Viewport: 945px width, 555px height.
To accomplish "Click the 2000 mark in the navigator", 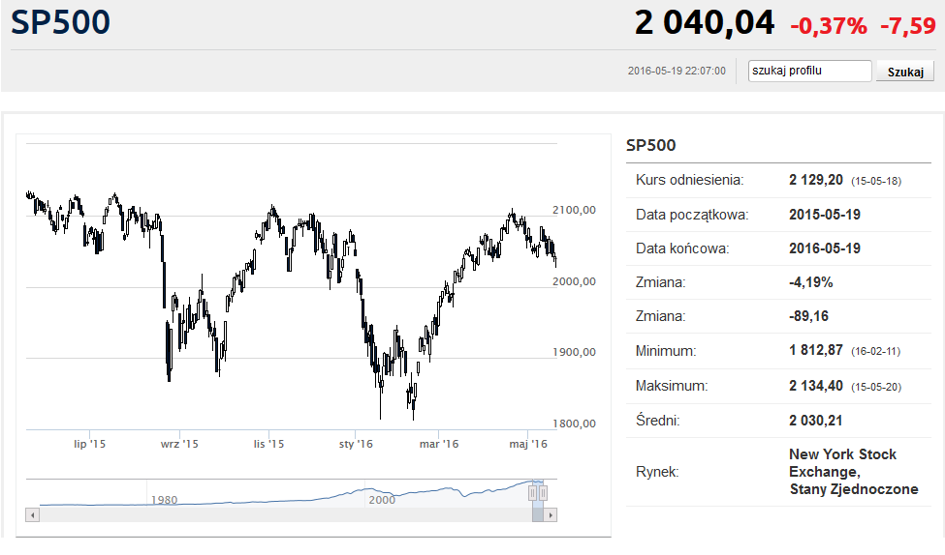I will [x=381, y=499].
